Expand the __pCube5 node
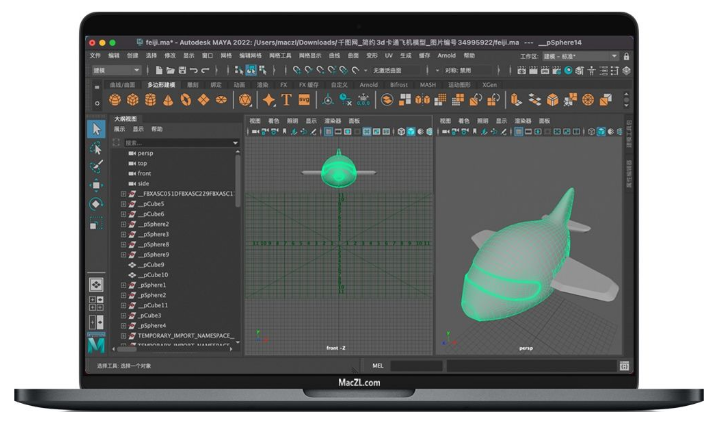 (x=123, y=204)
